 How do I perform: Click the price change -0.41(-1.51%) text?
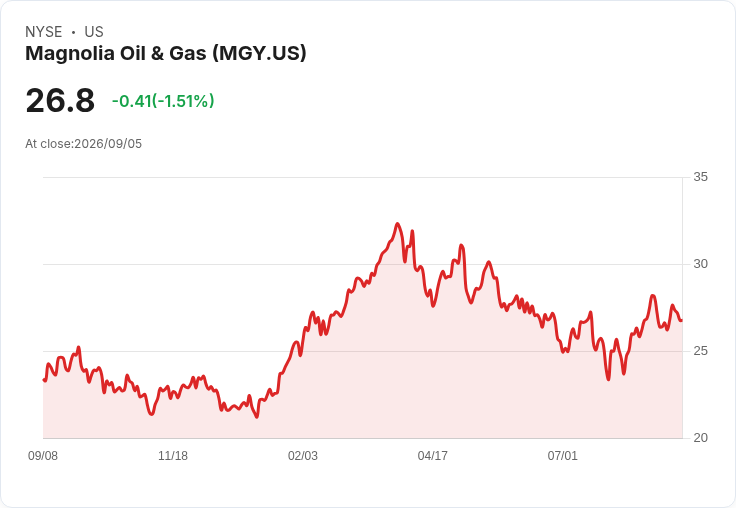(163, 101)
